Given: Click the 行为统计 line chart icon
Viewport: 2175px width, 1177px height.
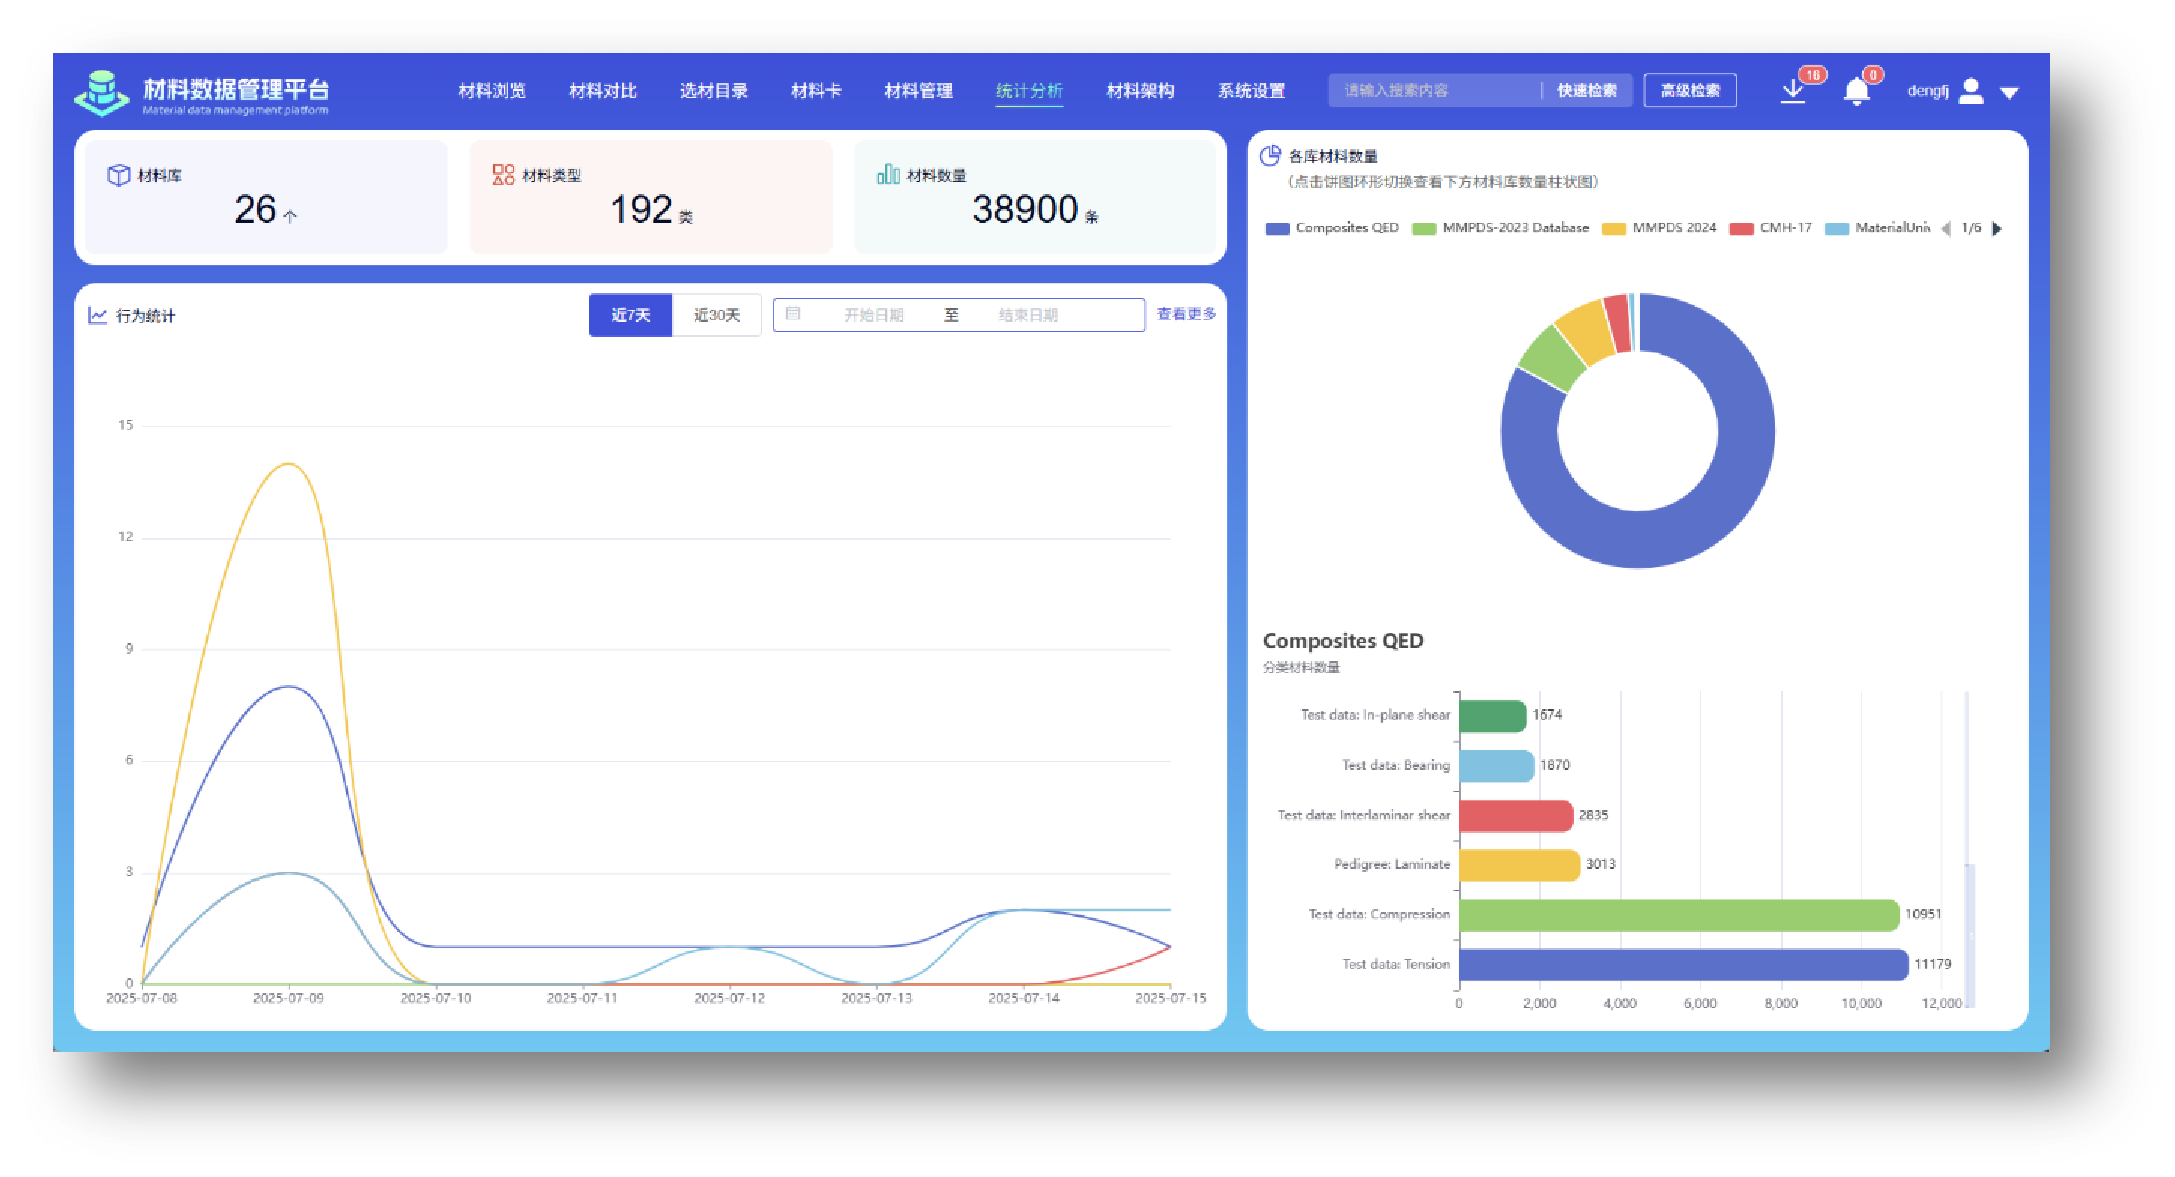Looking at the screenshot, I should click(x=98, y=315).
